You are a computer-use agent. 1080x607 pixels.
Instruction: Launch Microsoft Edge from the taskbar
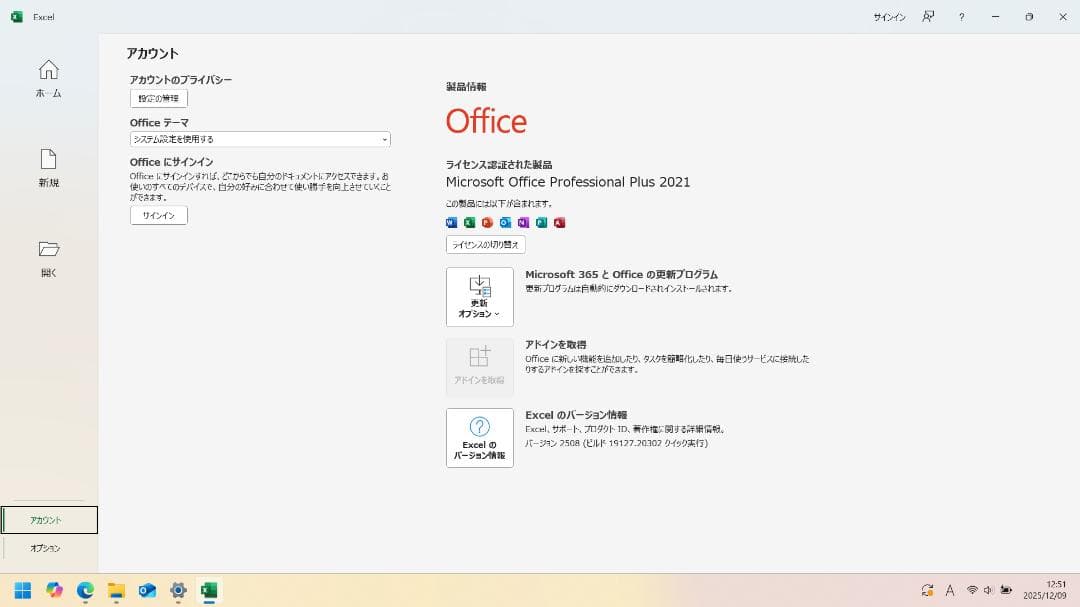point(85,590)
